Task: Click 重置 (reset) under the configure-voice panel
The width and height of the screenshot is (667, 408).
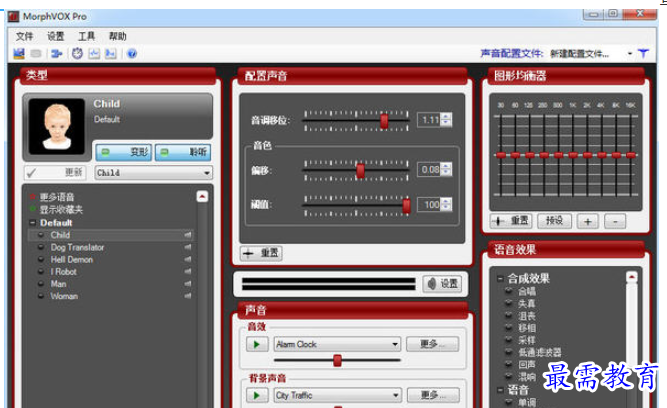Action: 261,253
